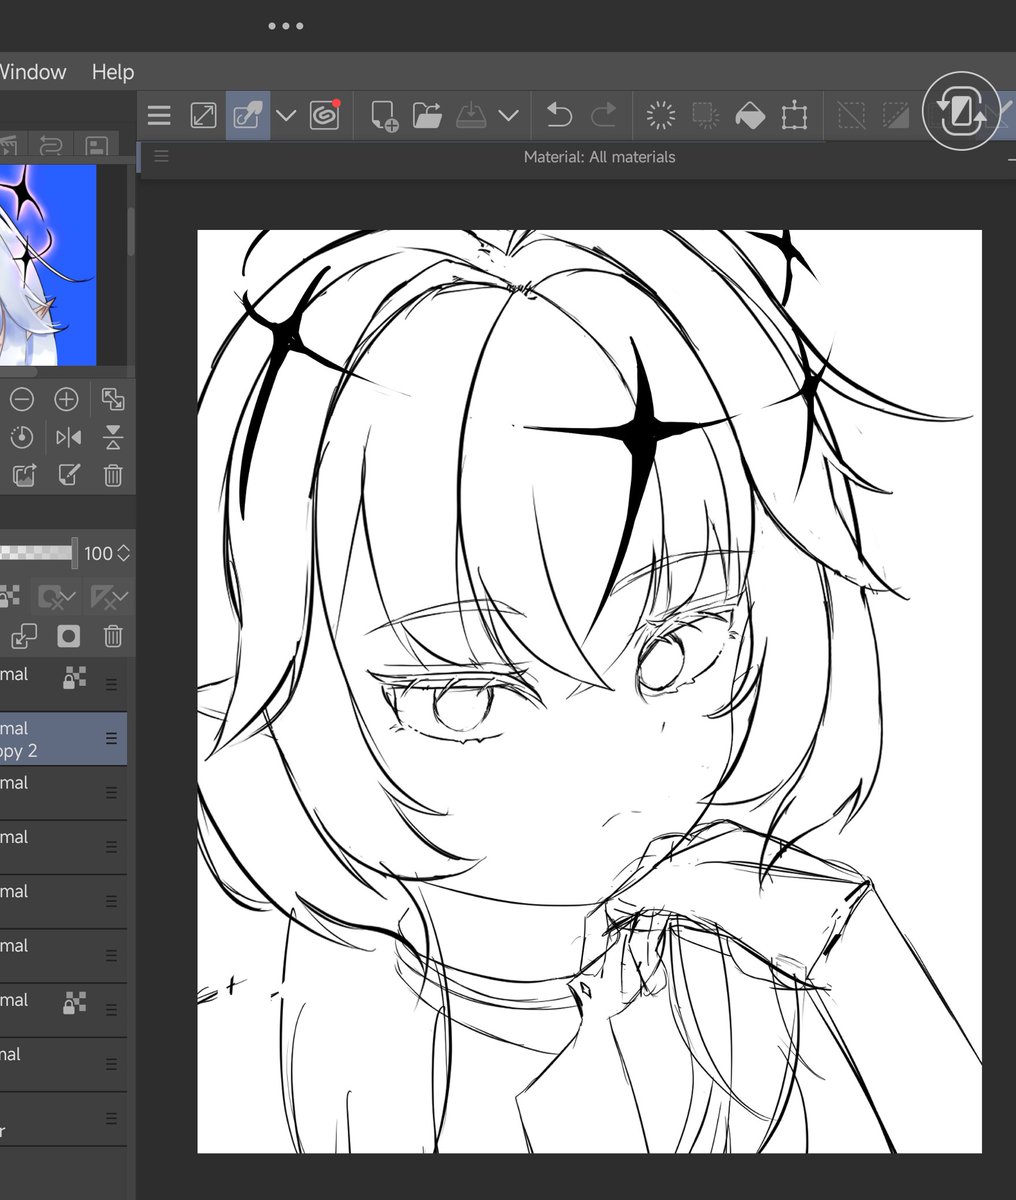Delete layer using trash icon below ruler dropdown

(113, 636)
